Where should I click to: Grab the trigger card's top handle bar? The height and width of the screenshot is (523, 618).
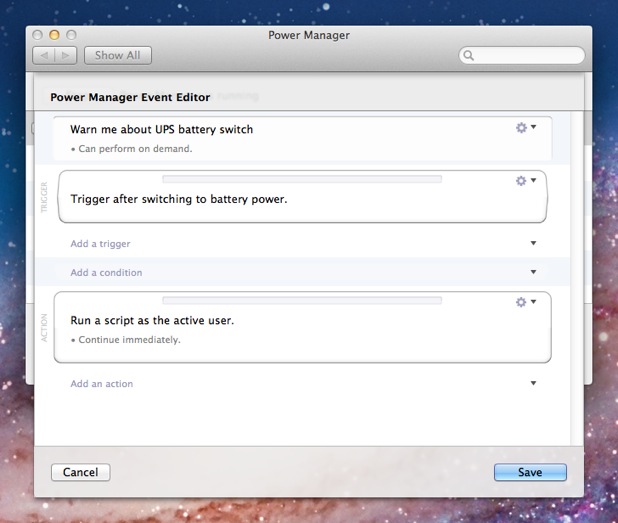(302, 179)
